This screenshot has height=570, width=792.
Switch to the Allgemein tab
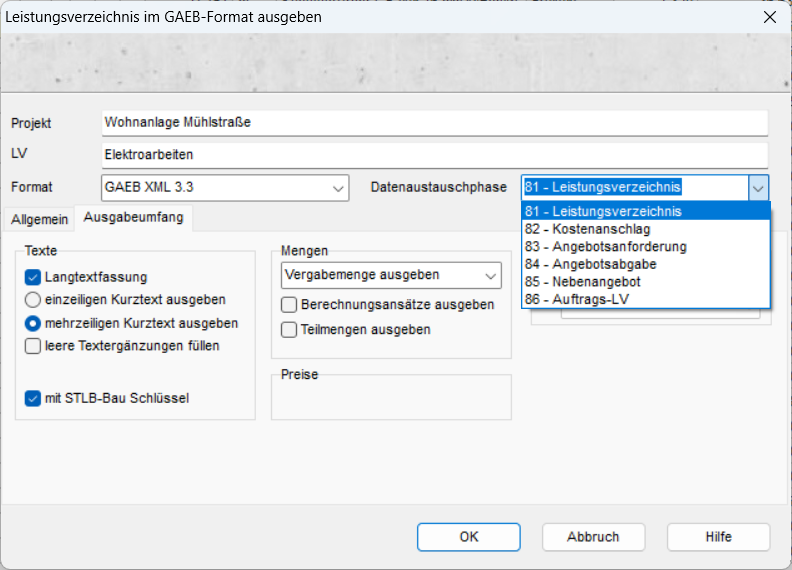point(40,218)
